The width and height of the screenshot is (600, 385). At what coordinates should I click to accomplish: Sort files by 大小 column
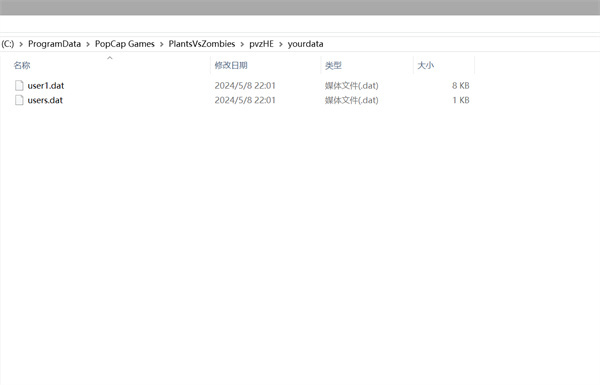tap(426, 65)
